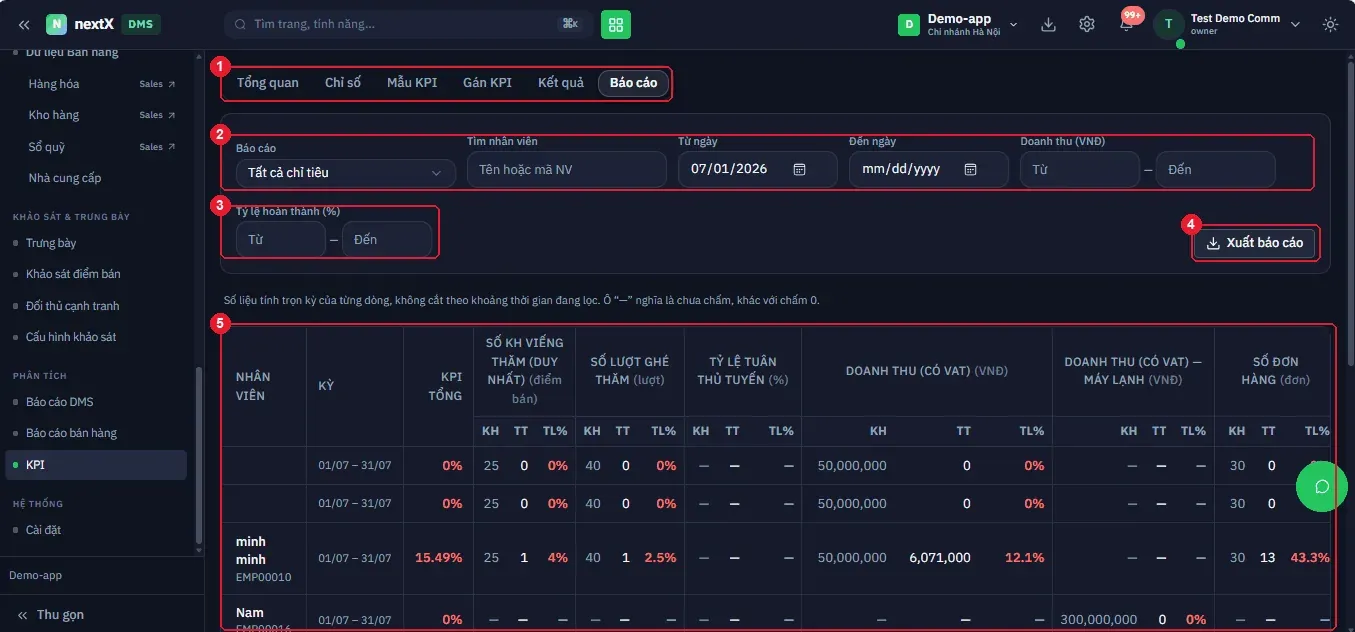Click Thu gọn collapse button
Viewport: 1355px width, 632px height.
click(x=51, y=614)
